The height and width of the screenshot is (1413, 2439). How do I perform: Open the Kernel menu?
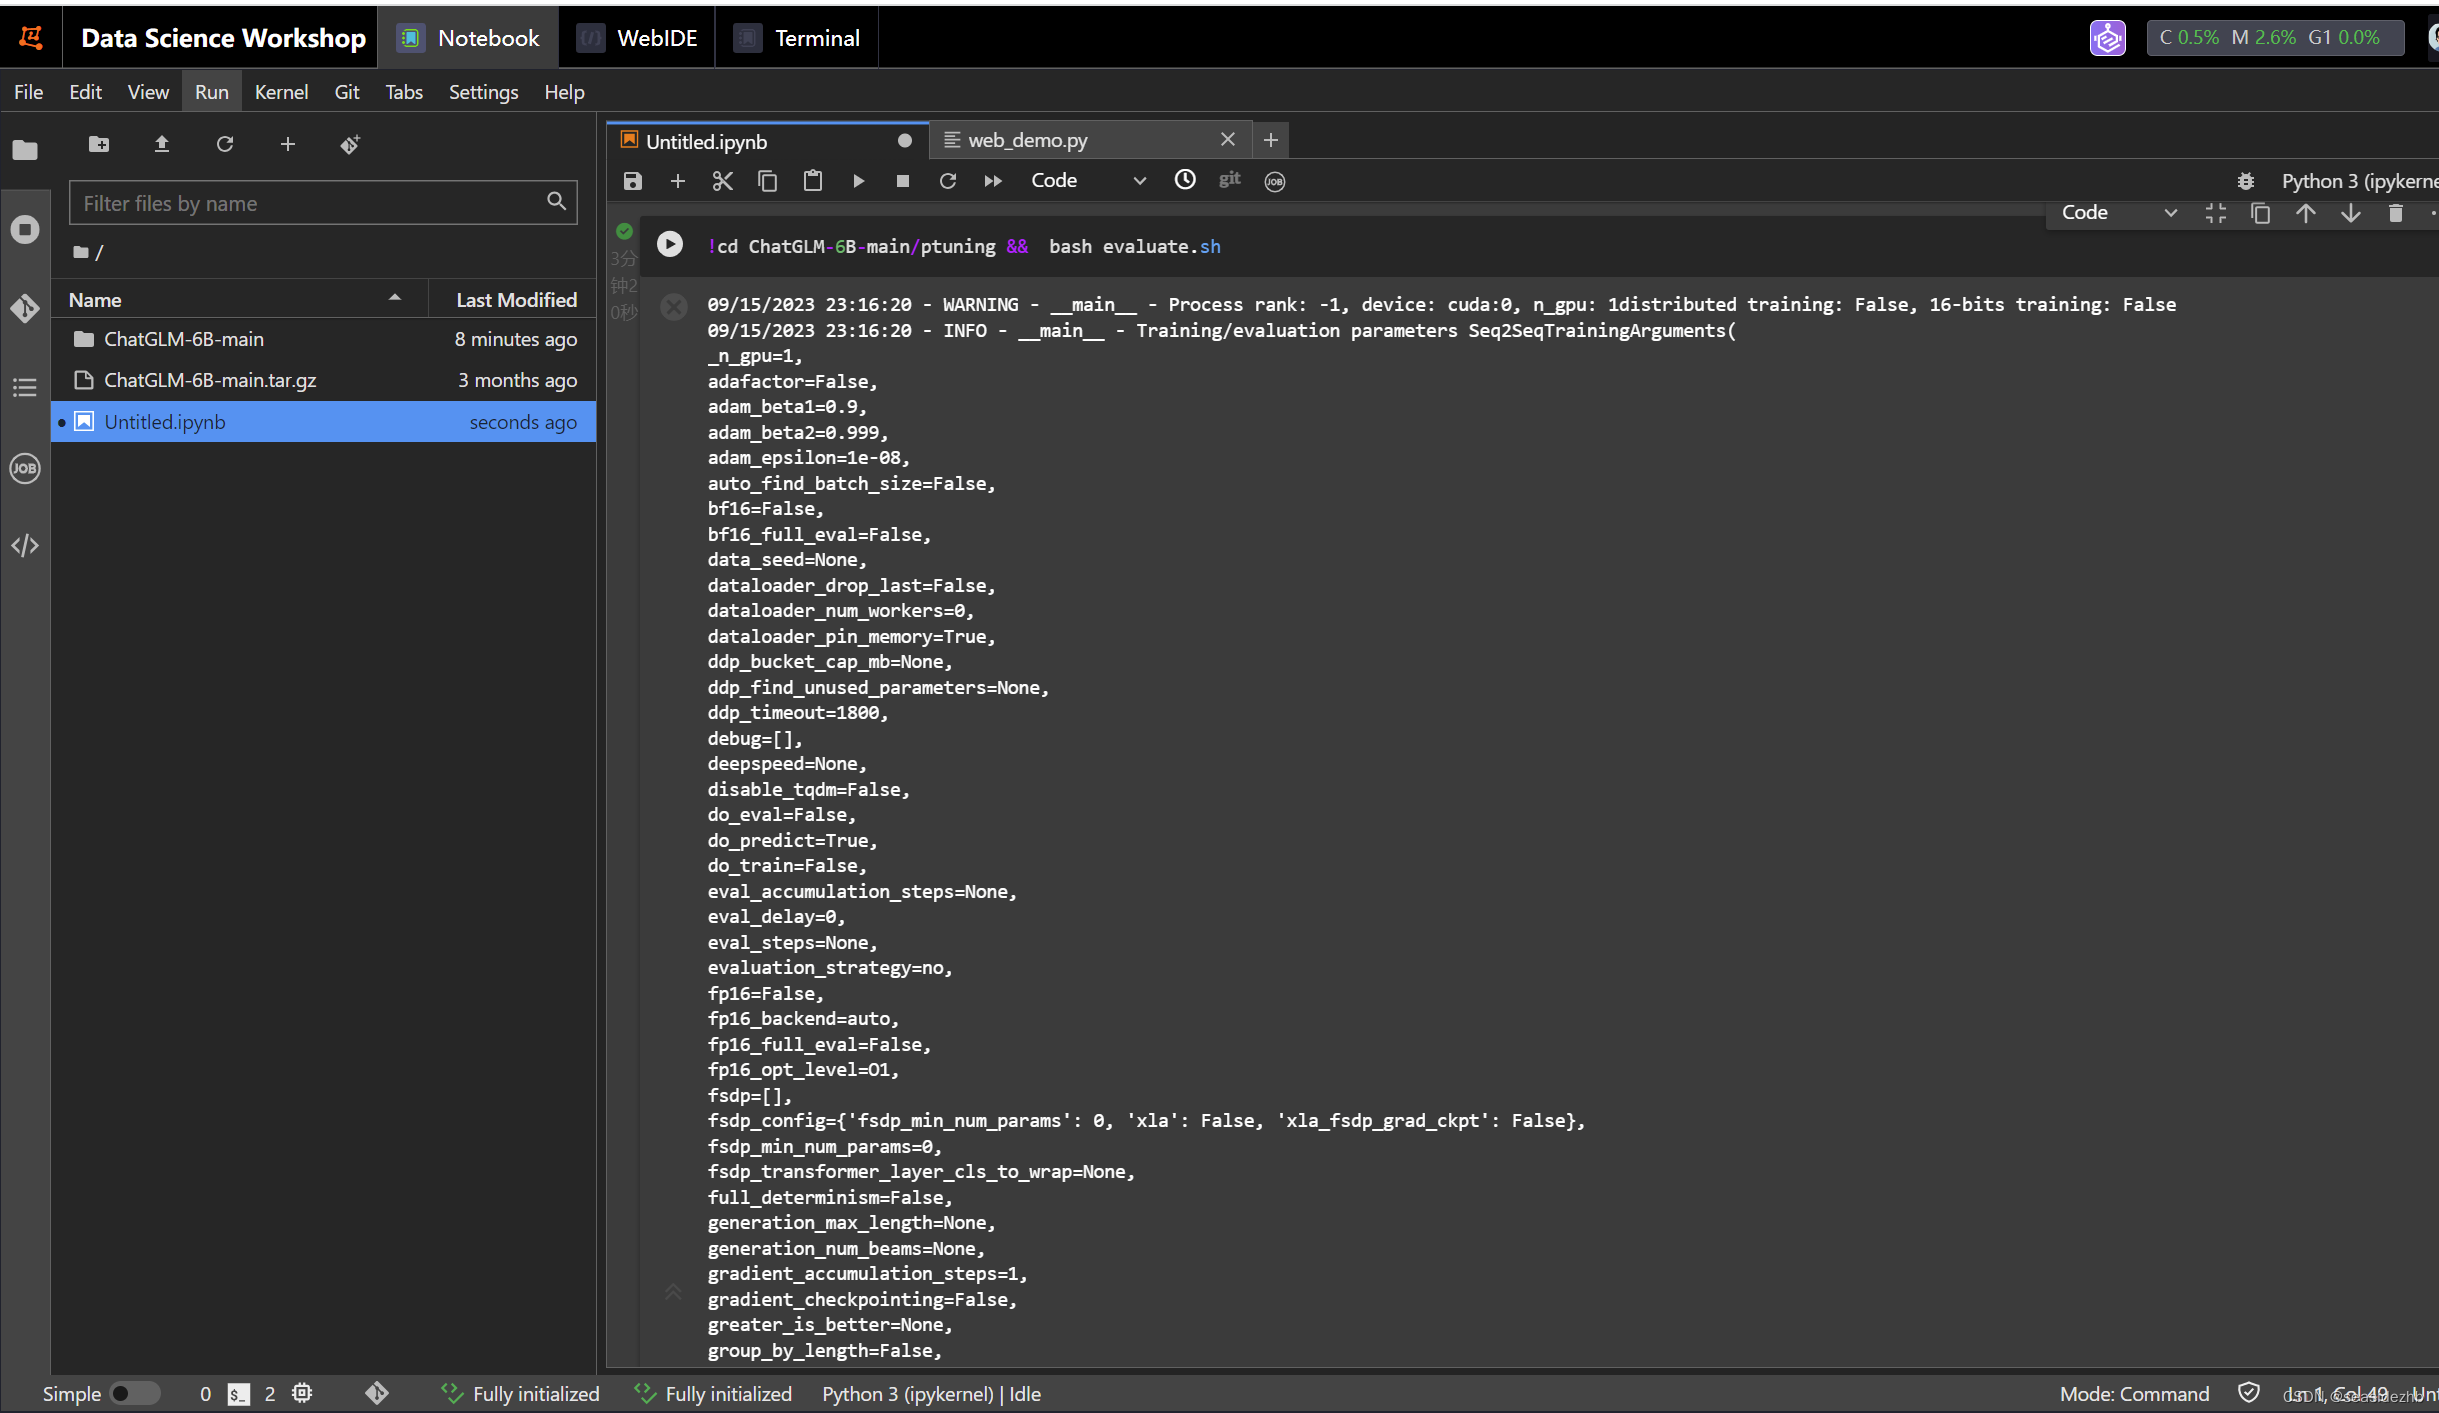(x=279, y=91)
